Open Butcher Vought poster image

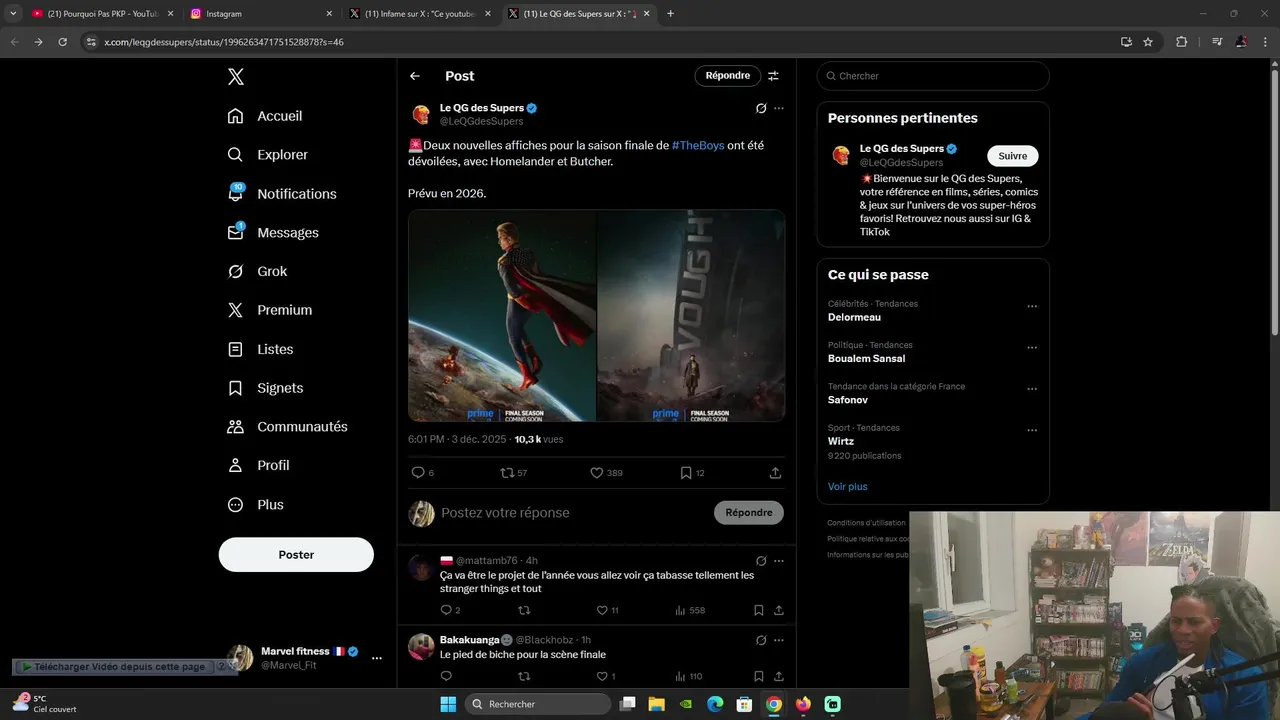[x=691, y=315]
